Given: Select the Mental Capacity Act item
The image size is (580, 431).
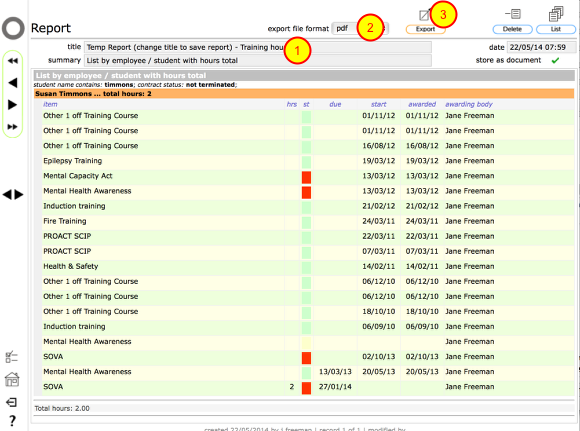Looking at the screenshot, I should [x=78, y=176].
